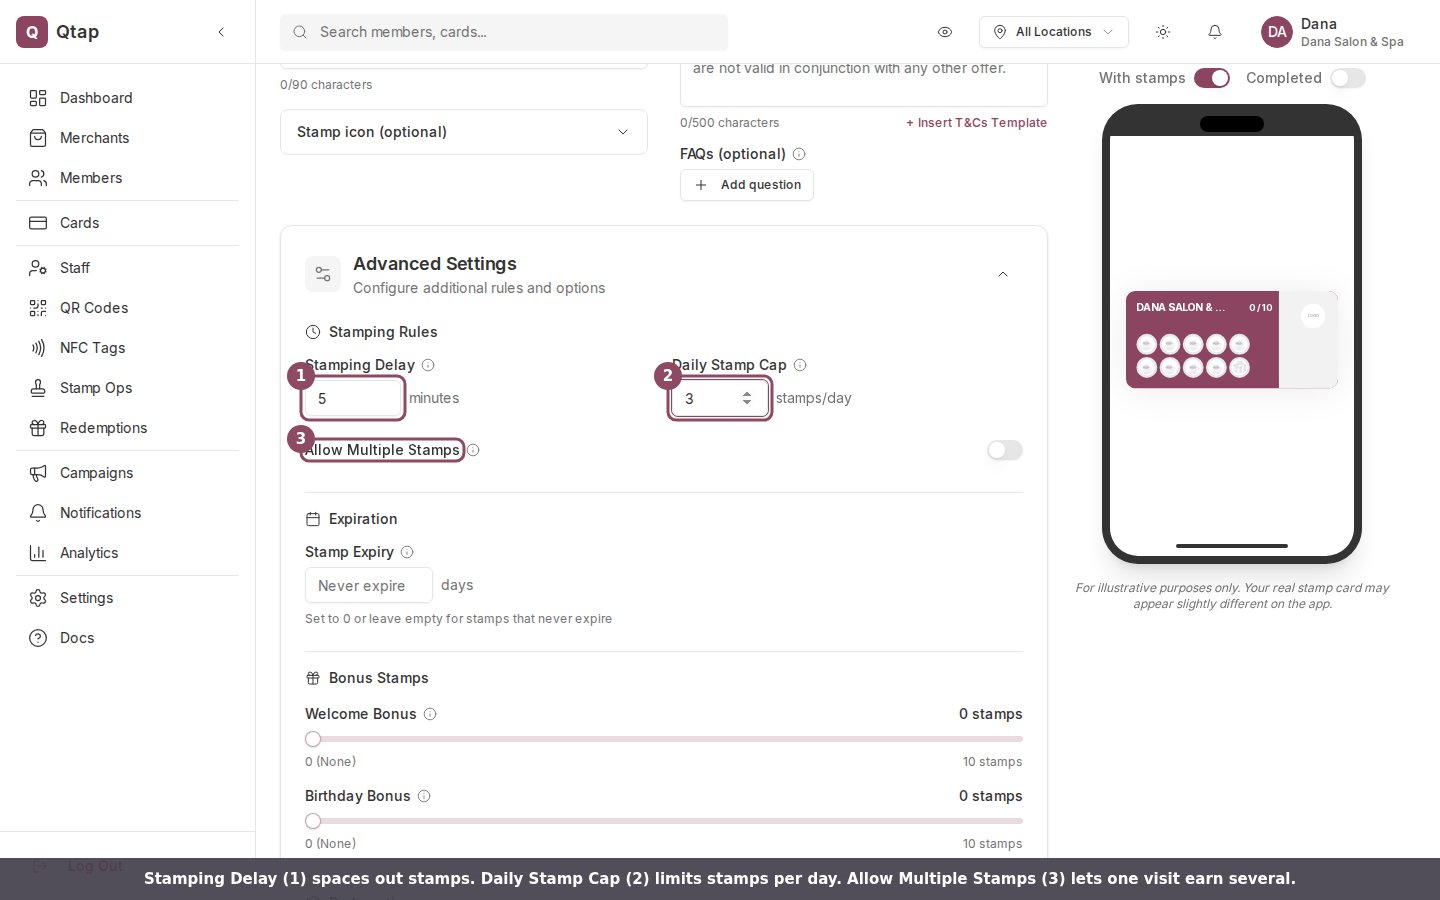Click the NFC Tags sidebar icon
The image size is (1440, 900).
pos(38,348)
